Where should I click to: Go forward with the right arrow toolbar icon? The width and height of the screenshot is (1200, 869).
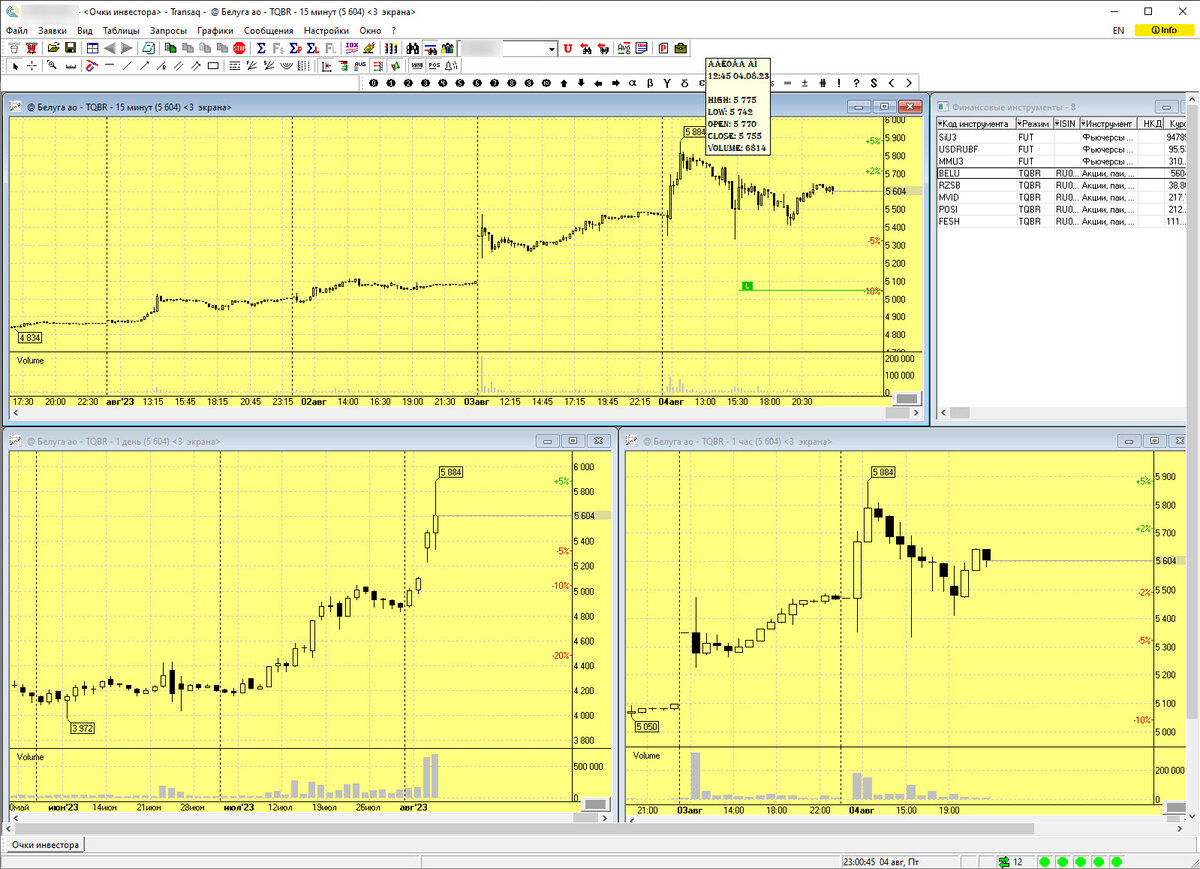point(126,48)
